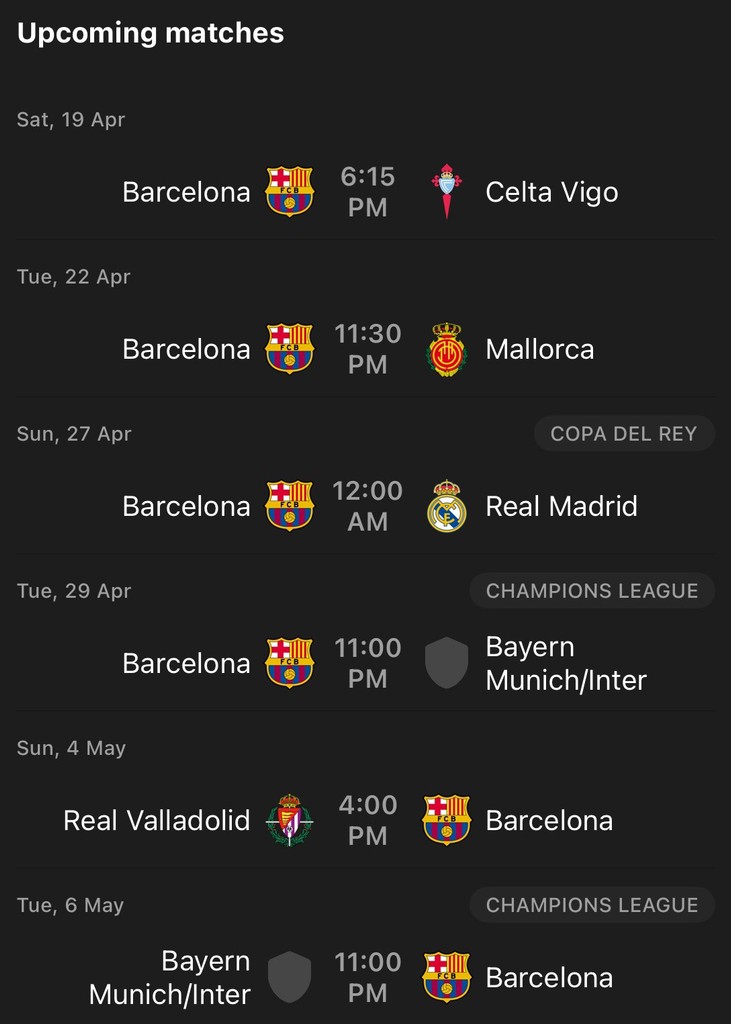Open Real Valladolid team name

pos(157,820)
